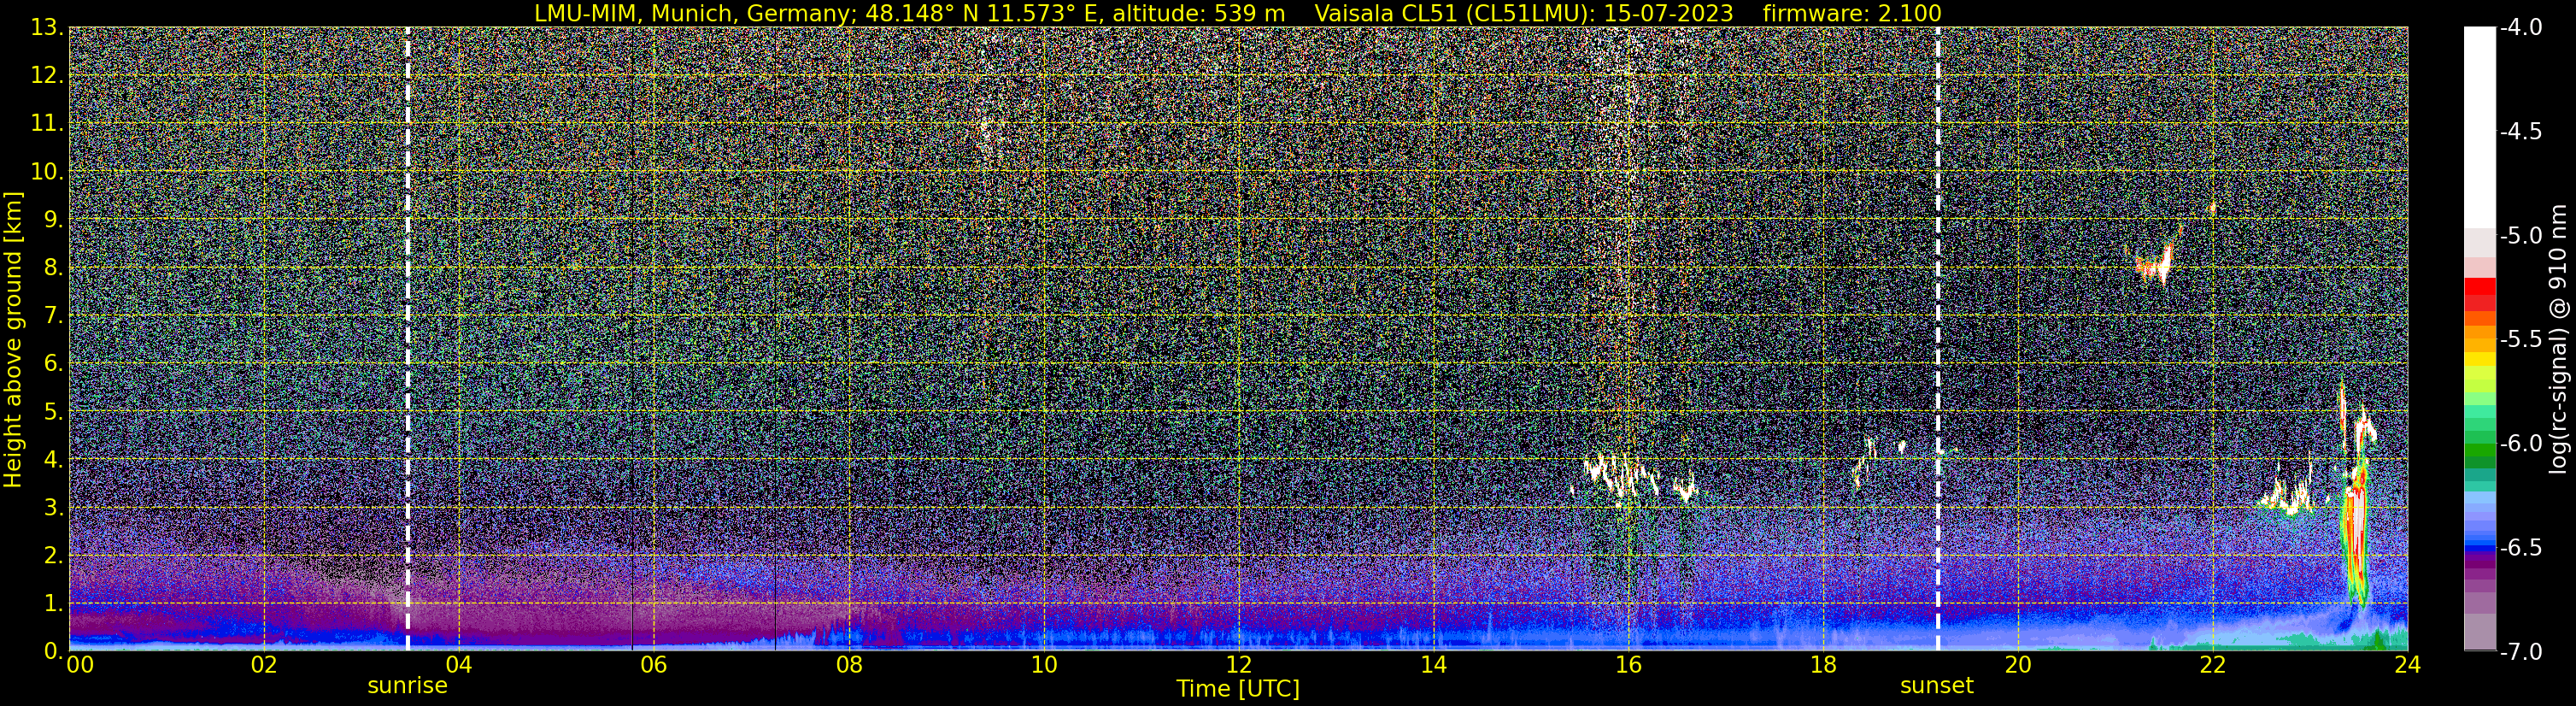Click the "18" tick on the time axis
The image size is (2576, 706).
pyautogui.click(x=1823, y=664)
